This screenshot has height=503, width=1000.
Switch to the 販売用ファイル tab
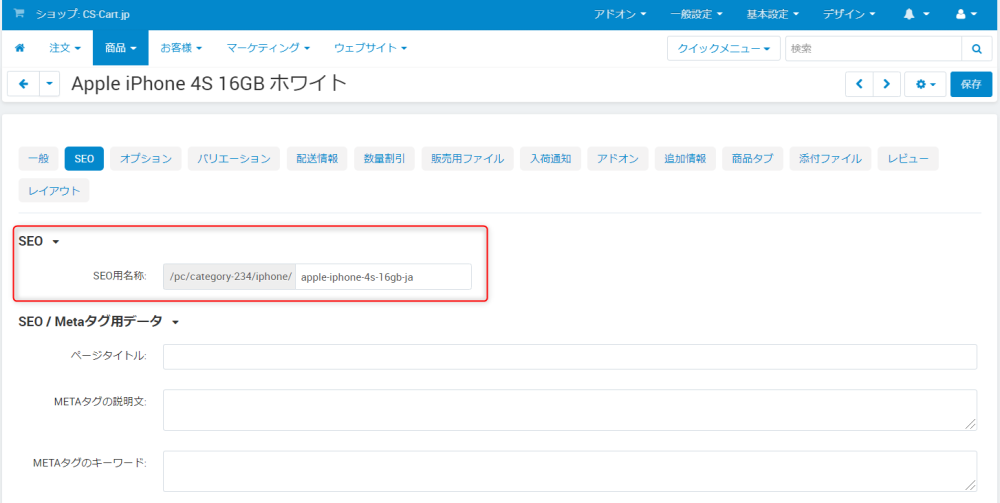[467, 159]
